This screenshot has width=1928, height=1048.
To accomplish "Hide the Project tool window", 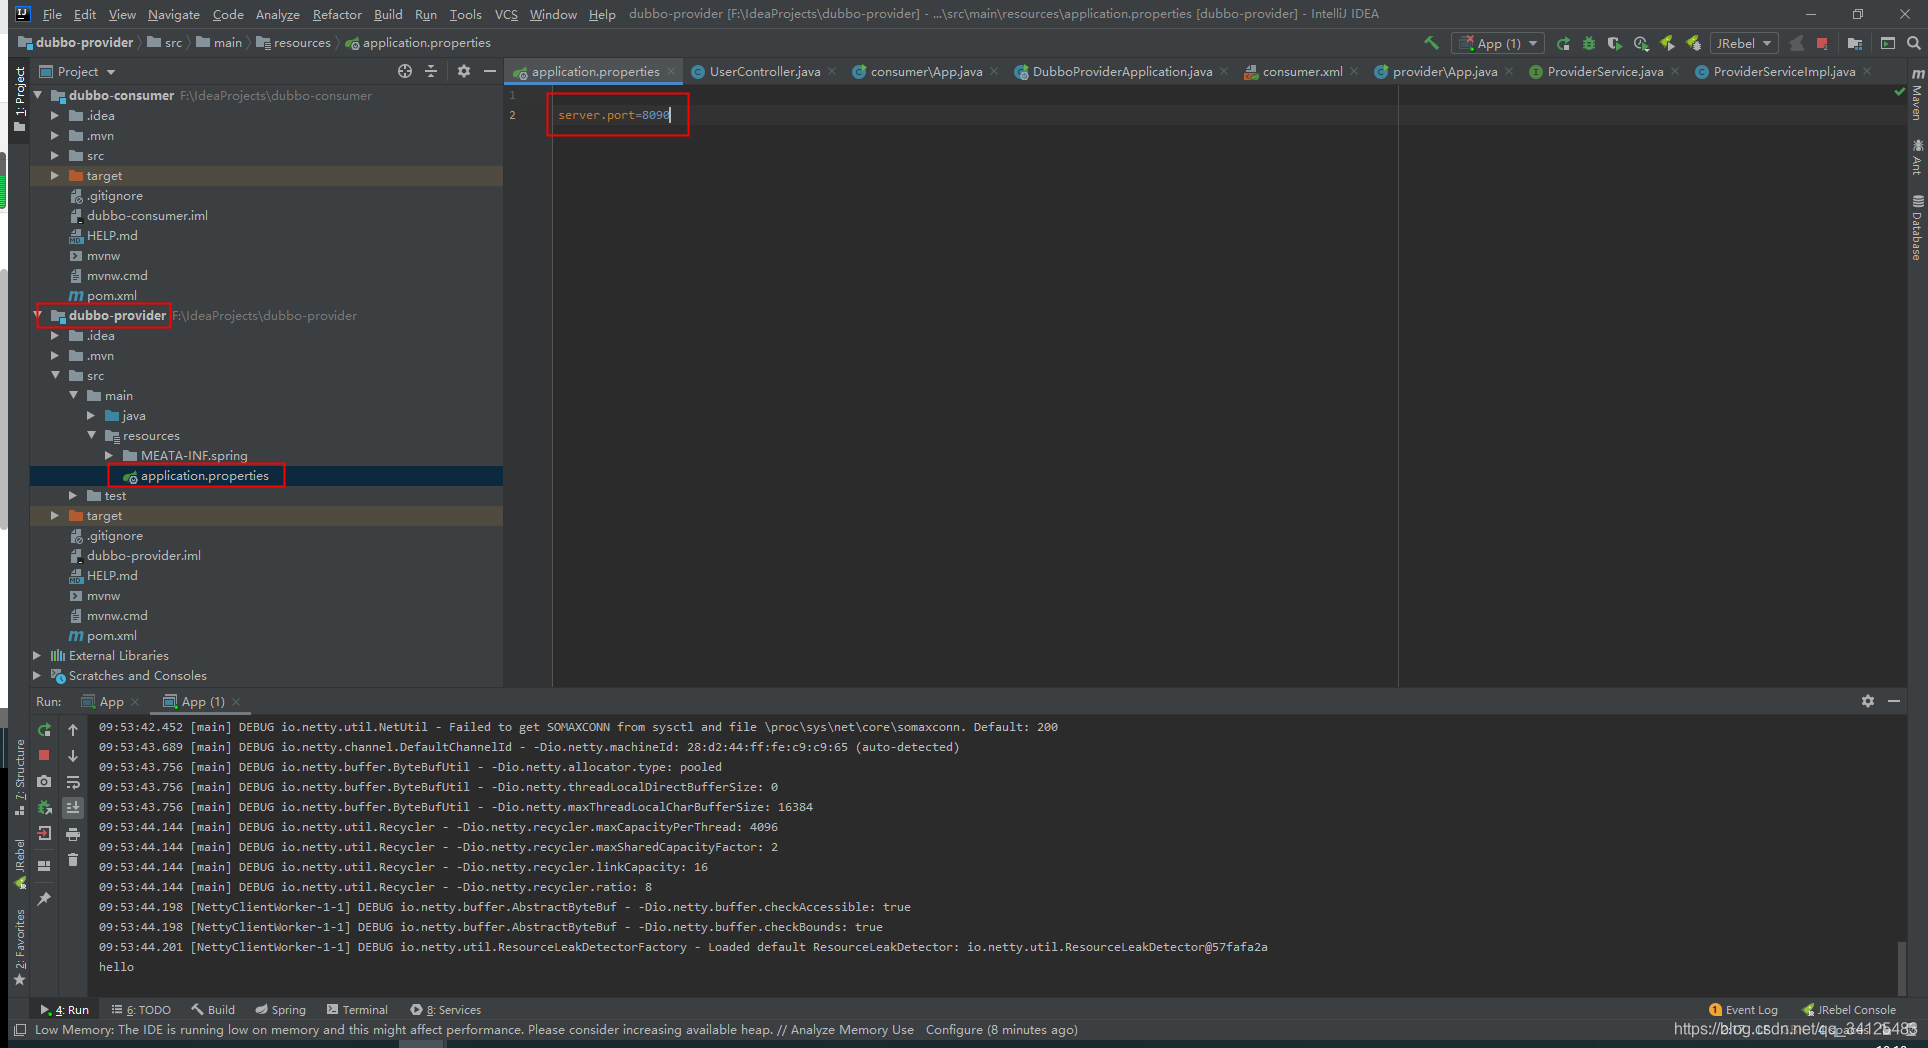I will pyautogui.click(x=489, y=71).
